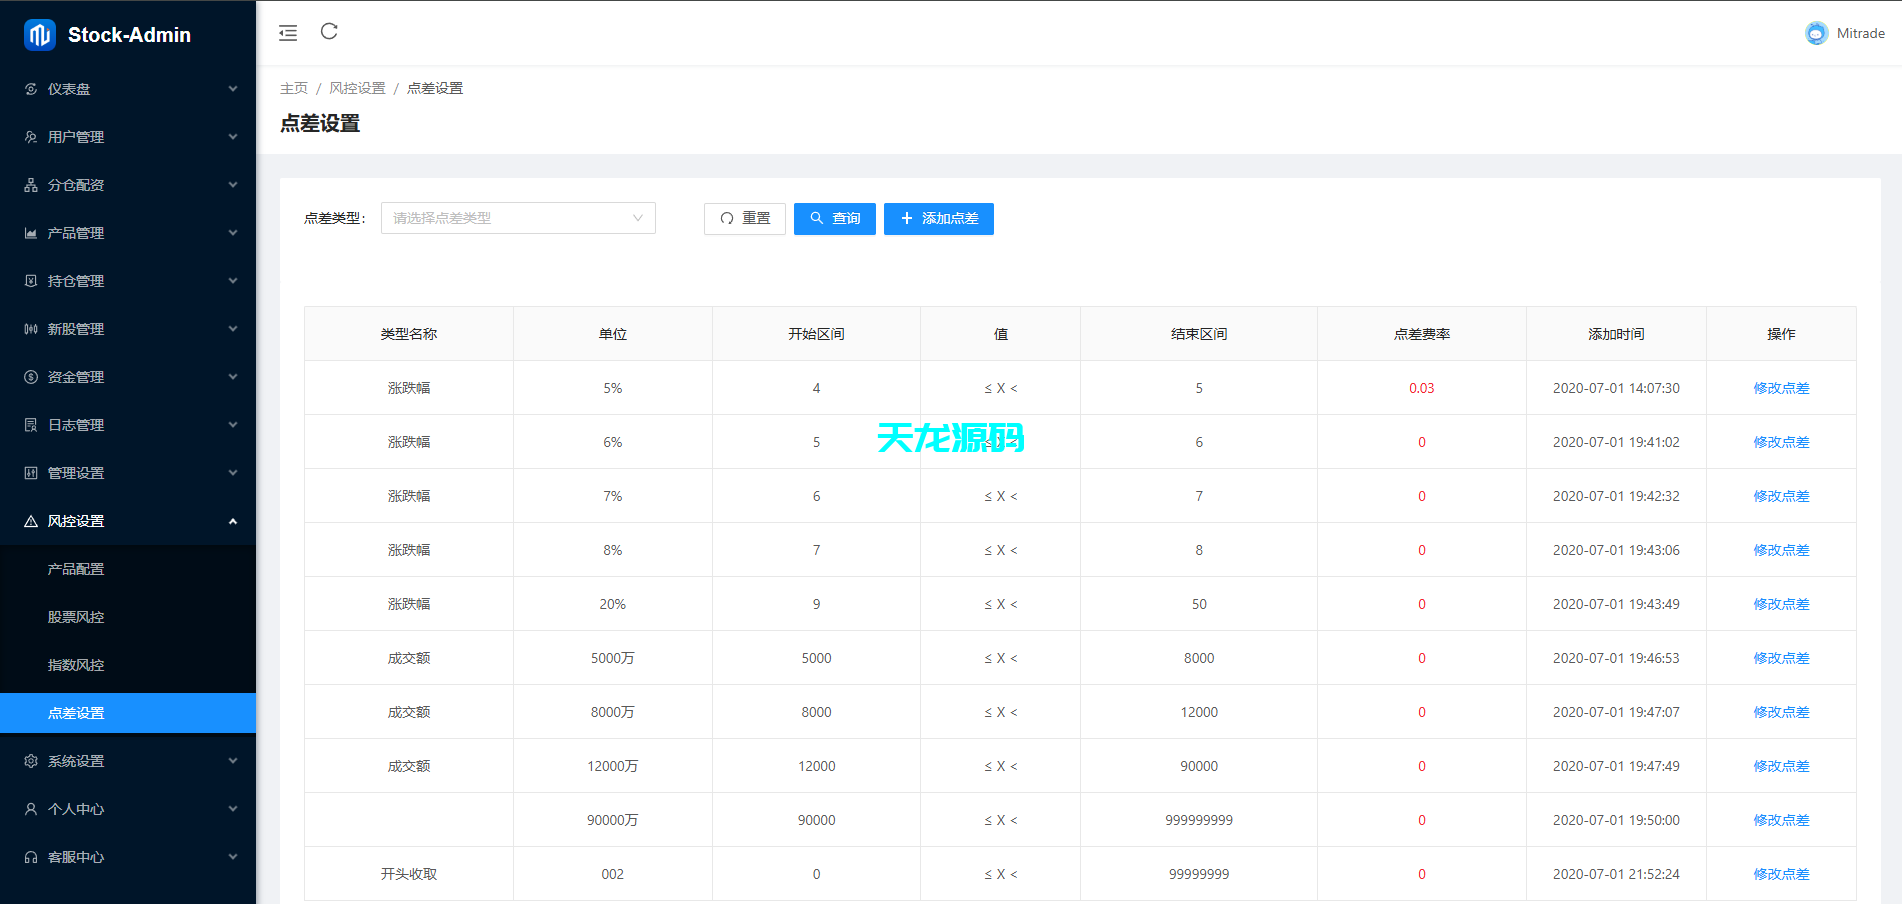The width and height of the screenshot is (1902, 904).
Task: Open the 新股管理 new stock management icon
Action: (x=31, y=328)
